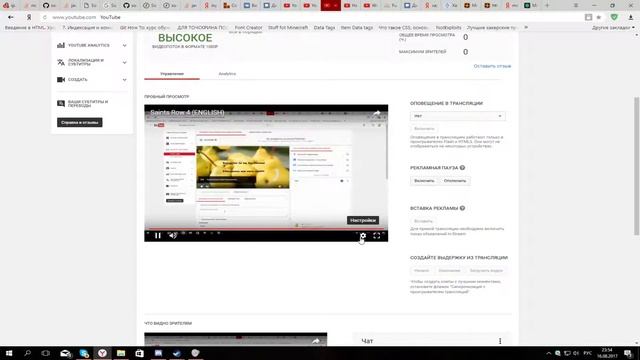Click the Оставить отзыв link

coord(492,66)
